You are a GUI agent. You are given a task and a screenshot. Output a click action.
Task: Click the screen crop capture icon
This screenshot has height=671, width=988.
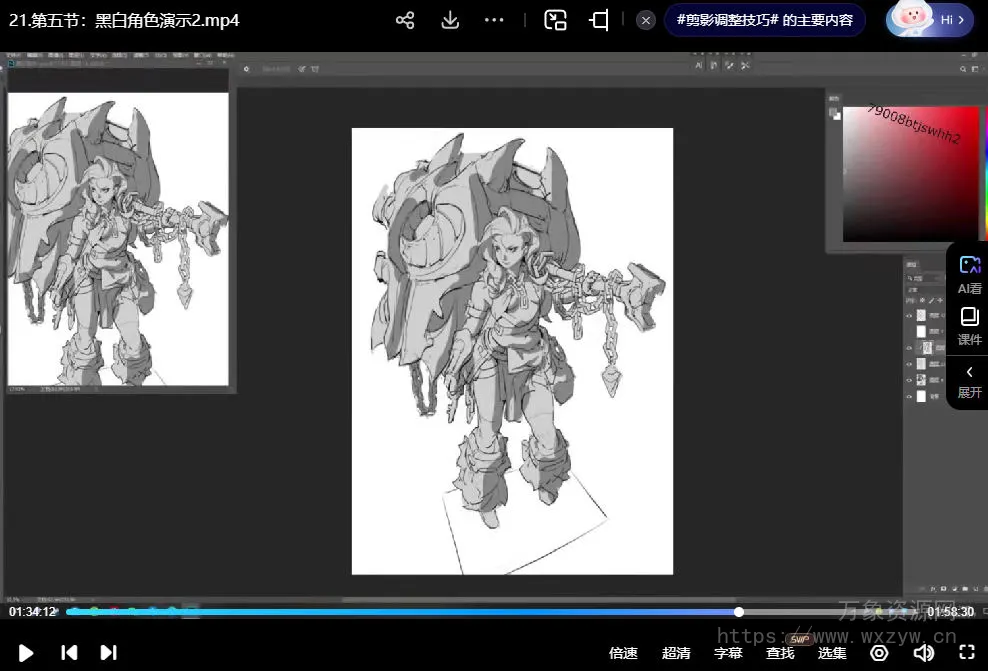599,20
